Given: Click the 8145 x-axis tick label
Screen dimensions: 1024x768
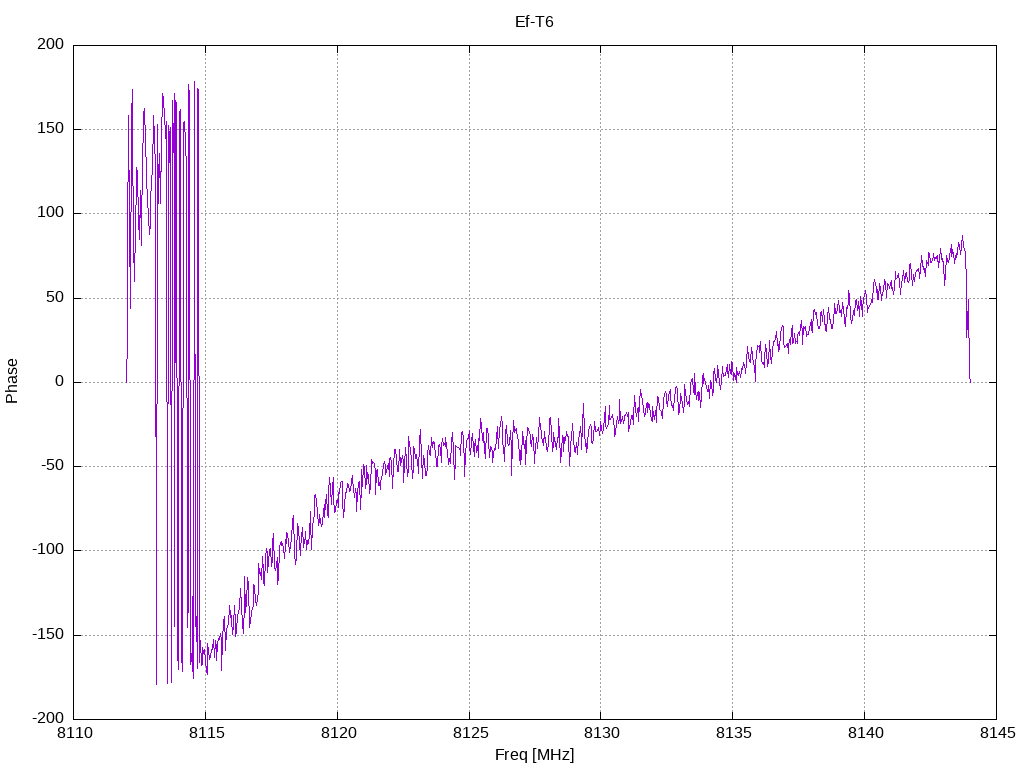Looking at the screenshot, I should point(997,733).
